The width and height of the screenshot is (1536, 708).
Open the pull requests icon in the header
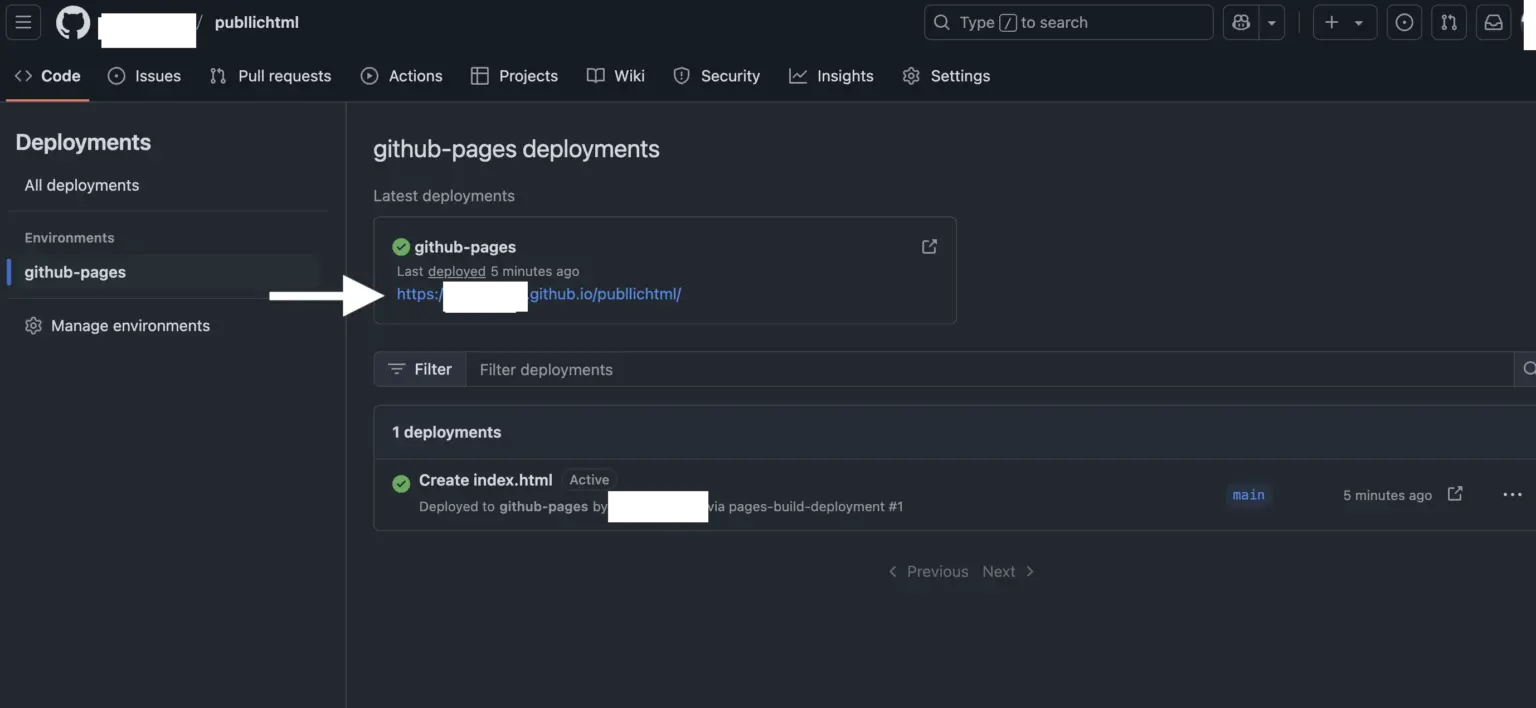[x=1448, y=22]
